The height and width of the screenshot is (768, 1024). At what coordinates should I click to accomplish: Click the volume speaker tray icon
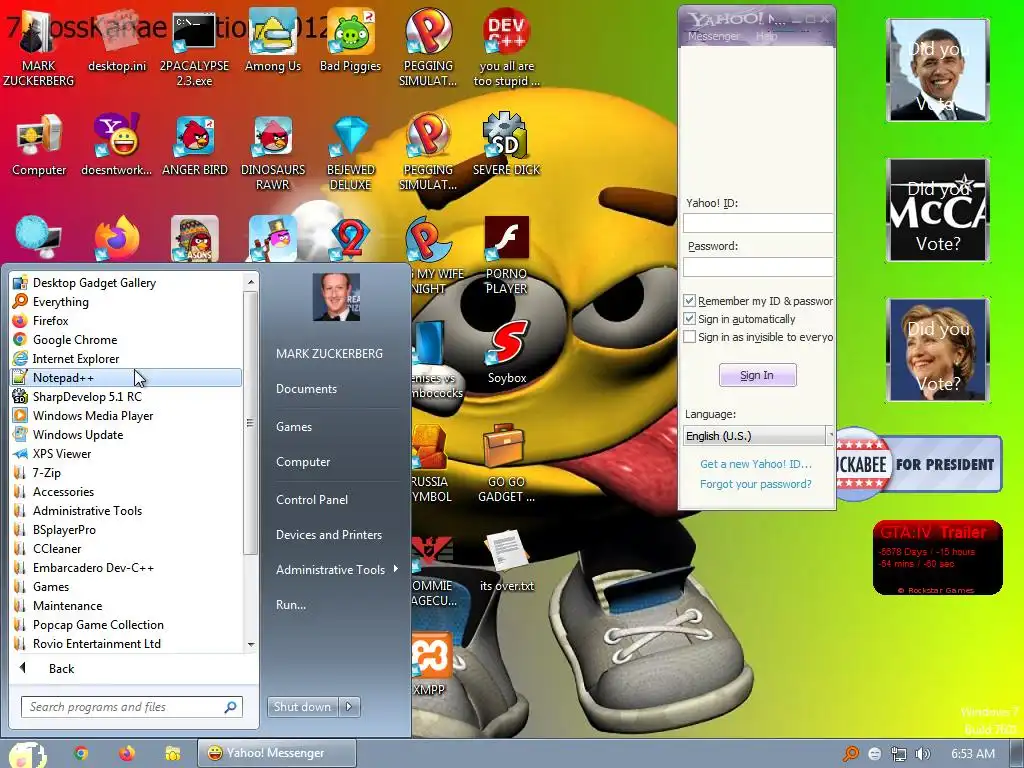[923, 754]
